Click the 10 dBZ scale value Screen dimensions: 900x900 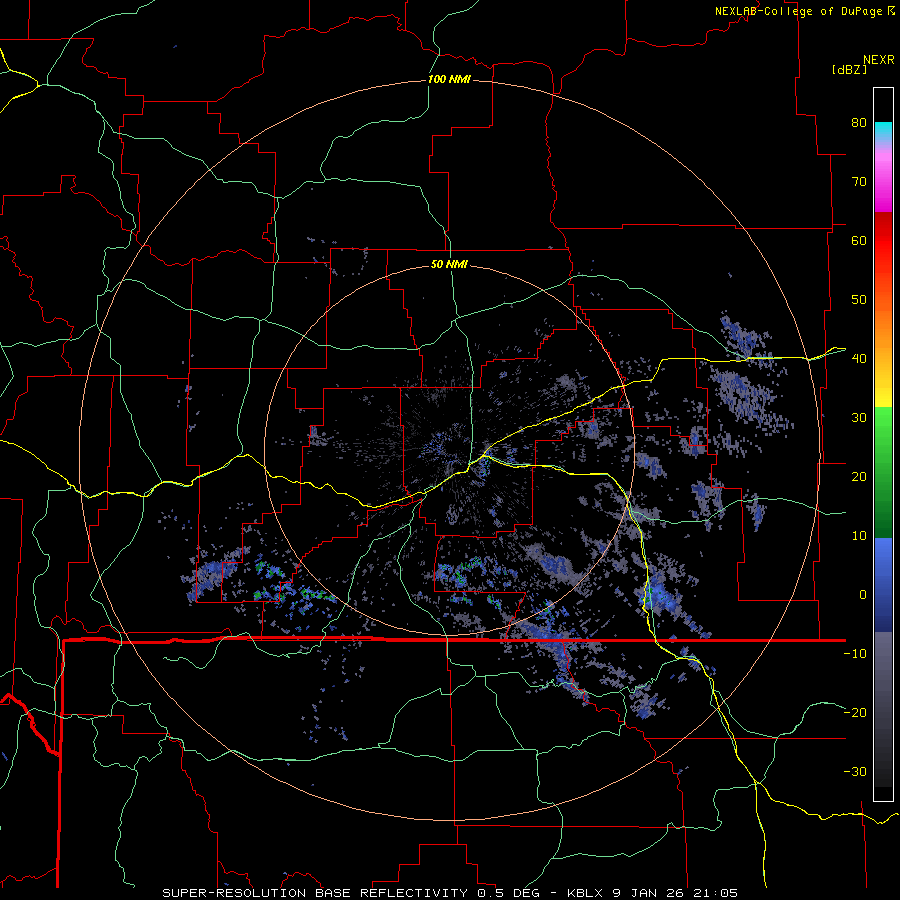(x=859, y=536)
